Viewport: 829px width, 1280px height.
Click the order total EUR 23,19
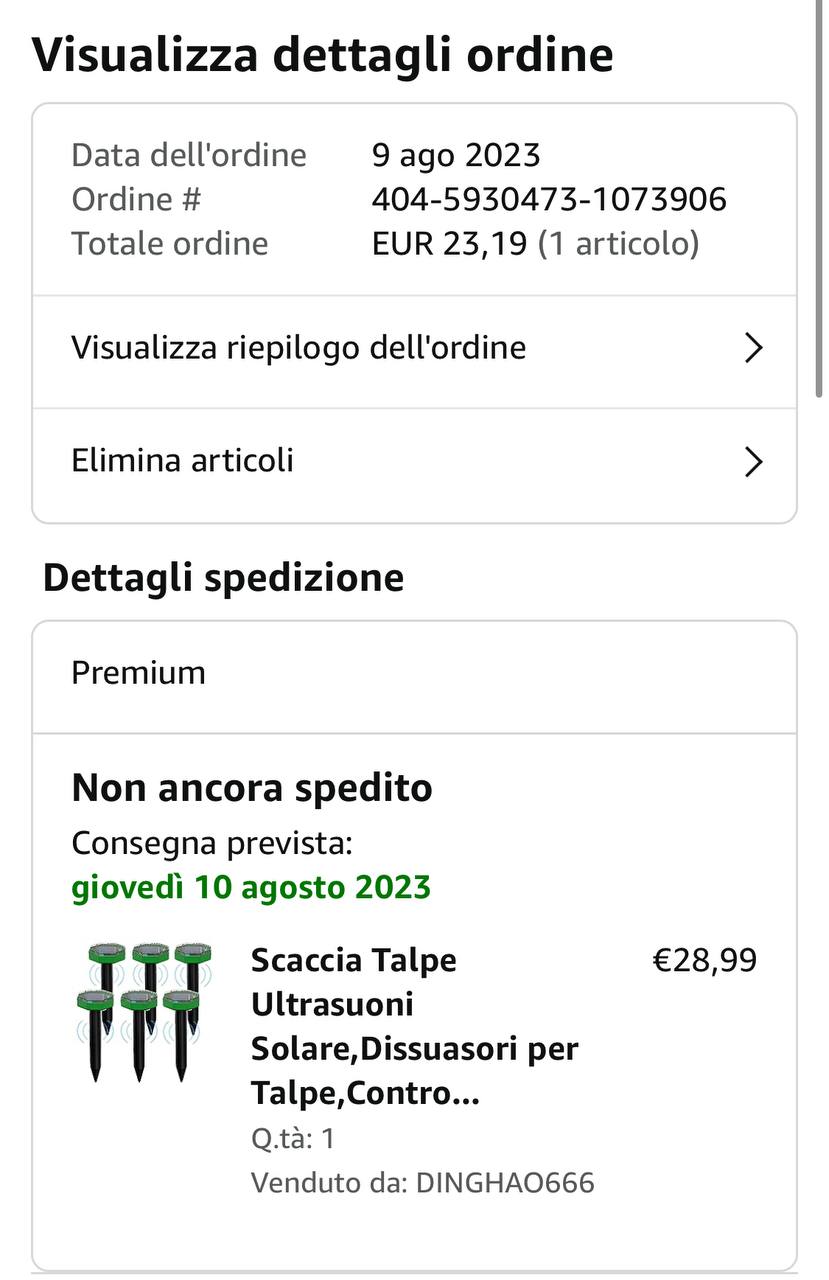449,244
